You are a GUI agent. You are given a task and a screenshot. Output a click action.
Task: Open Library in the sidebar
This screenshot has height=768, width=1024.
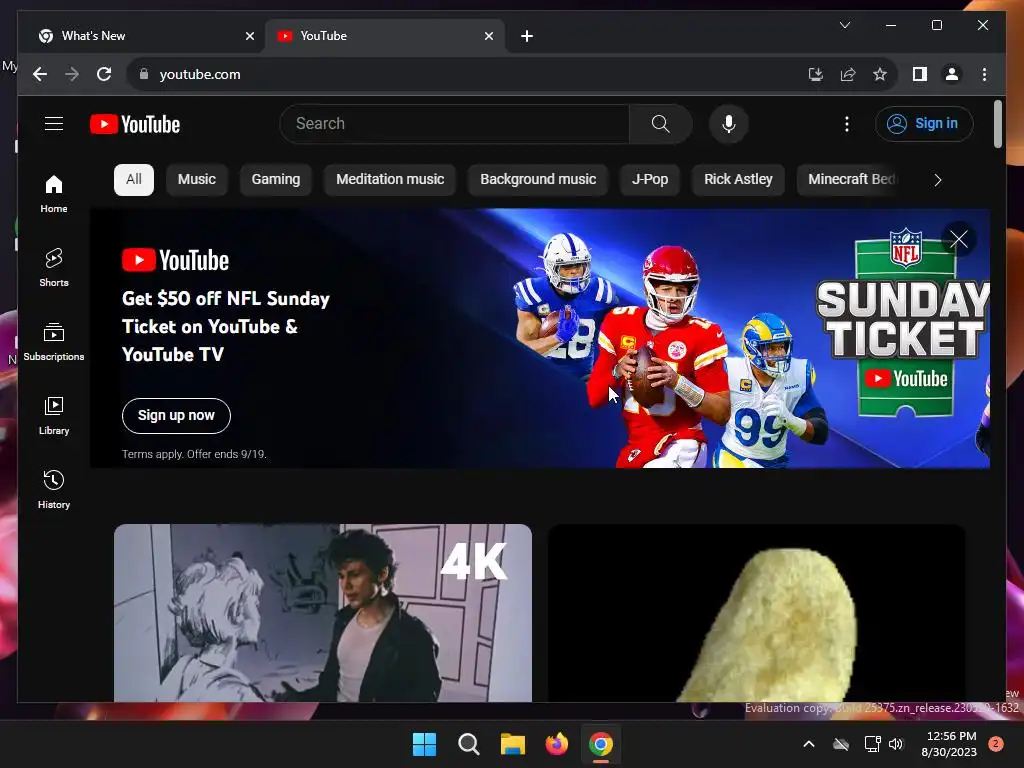point(54,415)
